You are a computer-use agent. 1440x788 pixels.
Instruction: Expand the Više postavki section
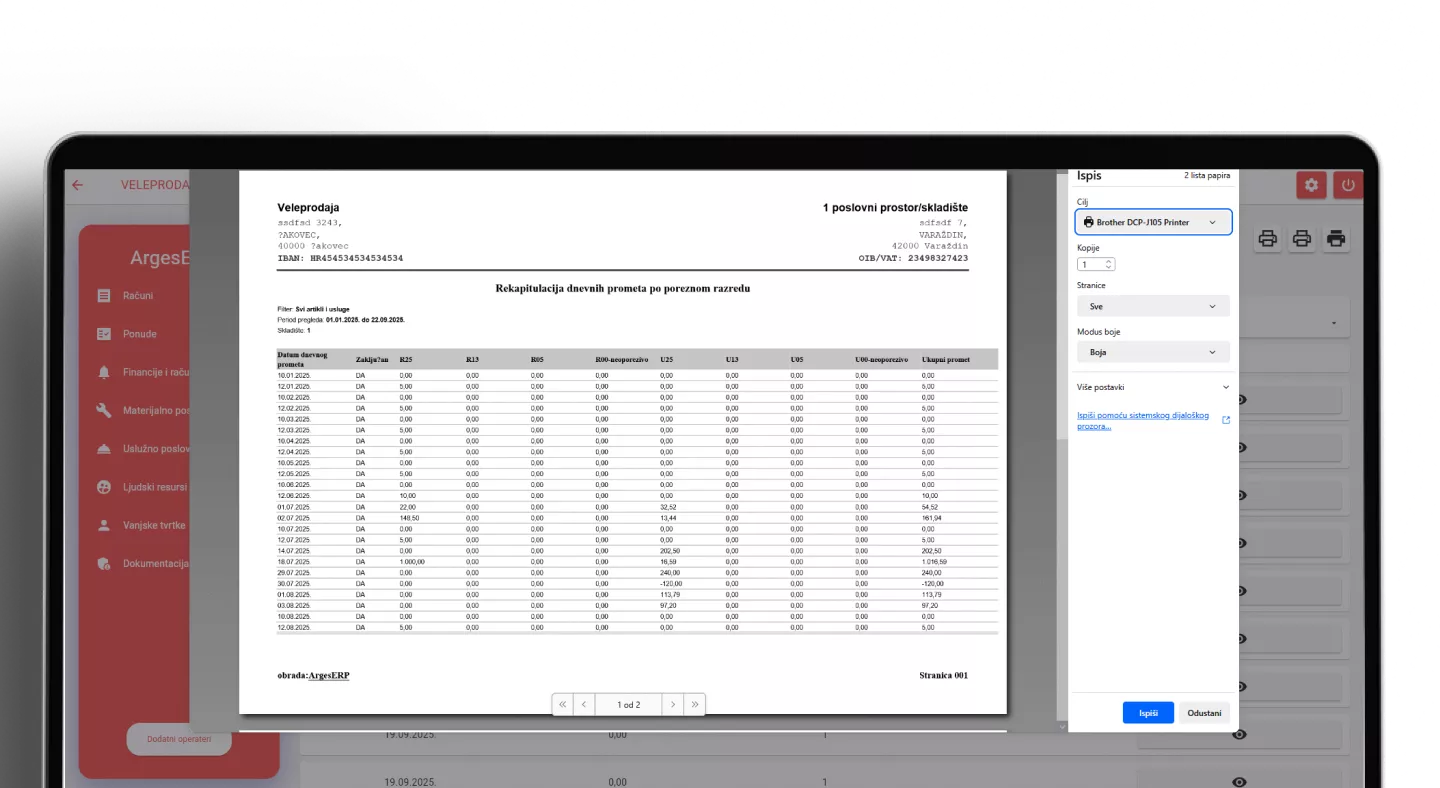[1153, 387]
